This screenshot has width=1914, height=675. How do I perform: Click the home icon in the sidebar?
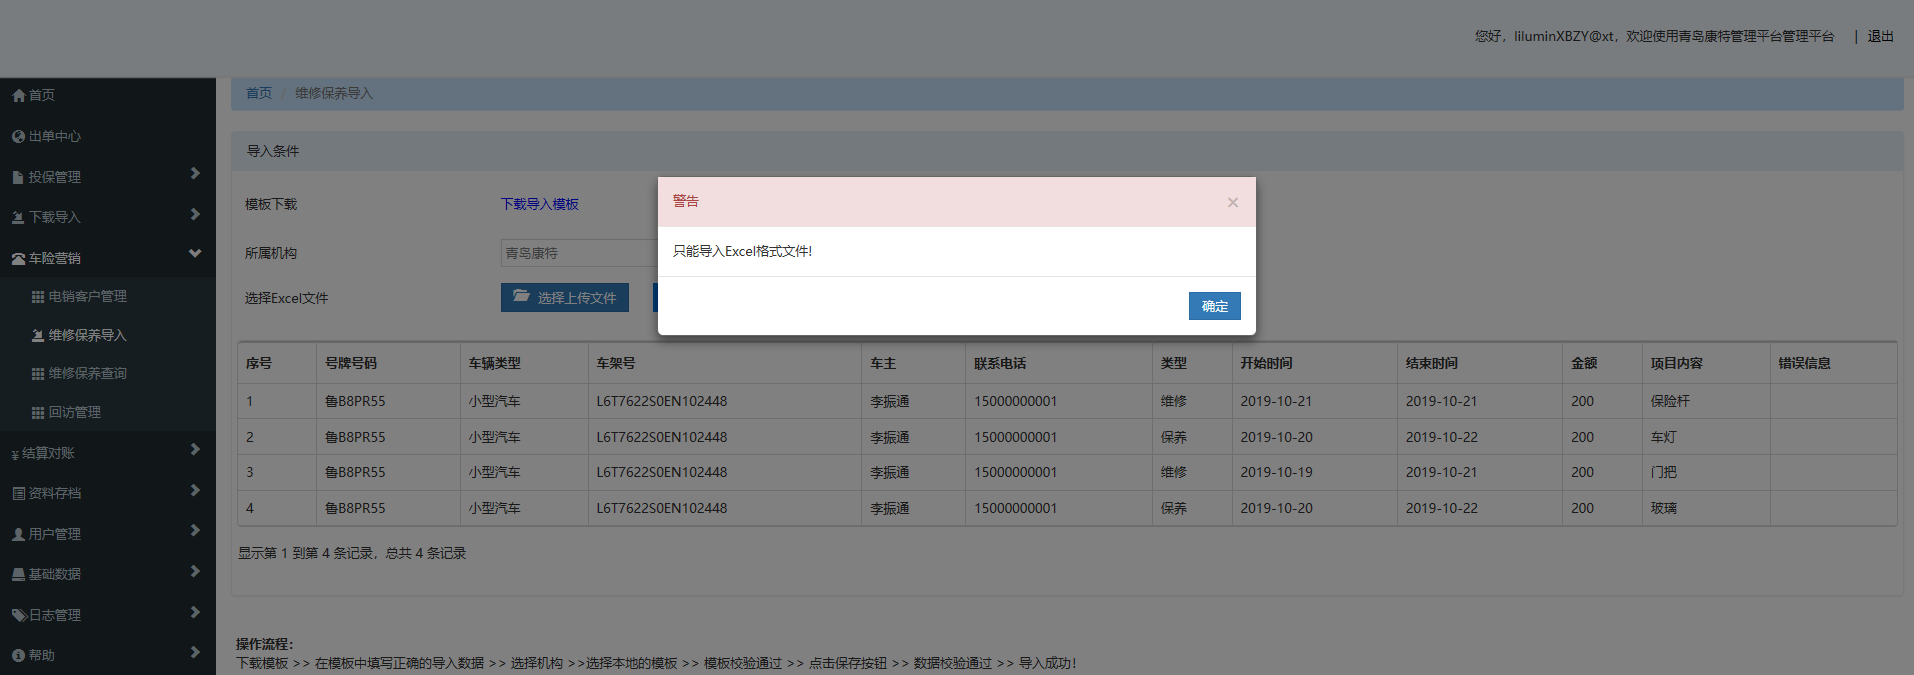click(18, 95)
